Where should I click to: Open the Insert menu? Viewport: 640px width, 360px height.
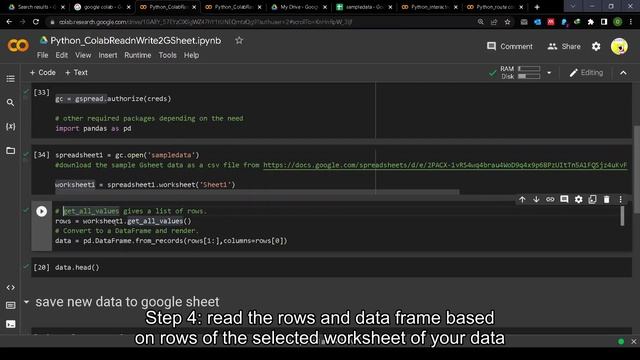tap(108, 55)
